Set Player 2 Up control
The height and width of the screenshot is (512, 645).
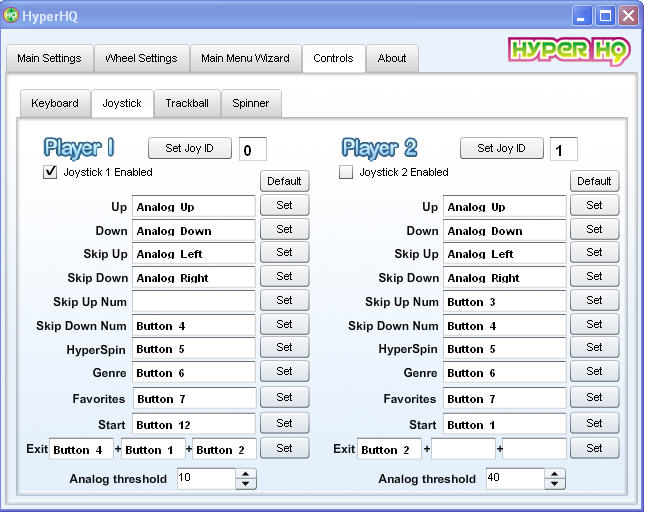click(x=594, y=205)
